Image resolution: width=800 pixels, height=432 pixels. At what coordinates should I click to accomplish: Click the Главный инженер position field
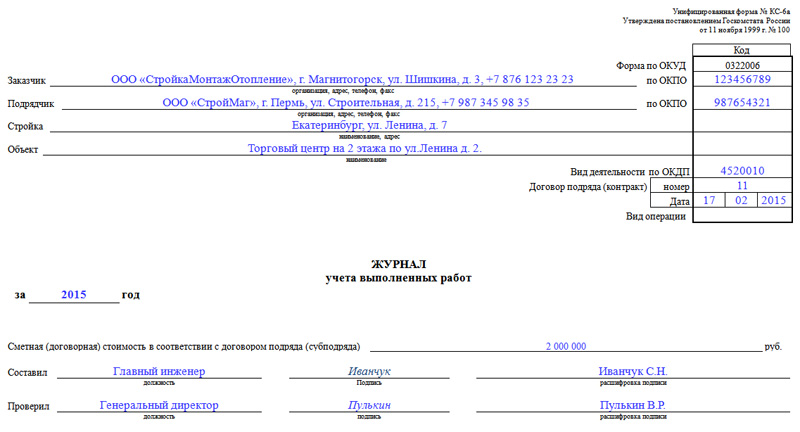(x=159, y=372)
